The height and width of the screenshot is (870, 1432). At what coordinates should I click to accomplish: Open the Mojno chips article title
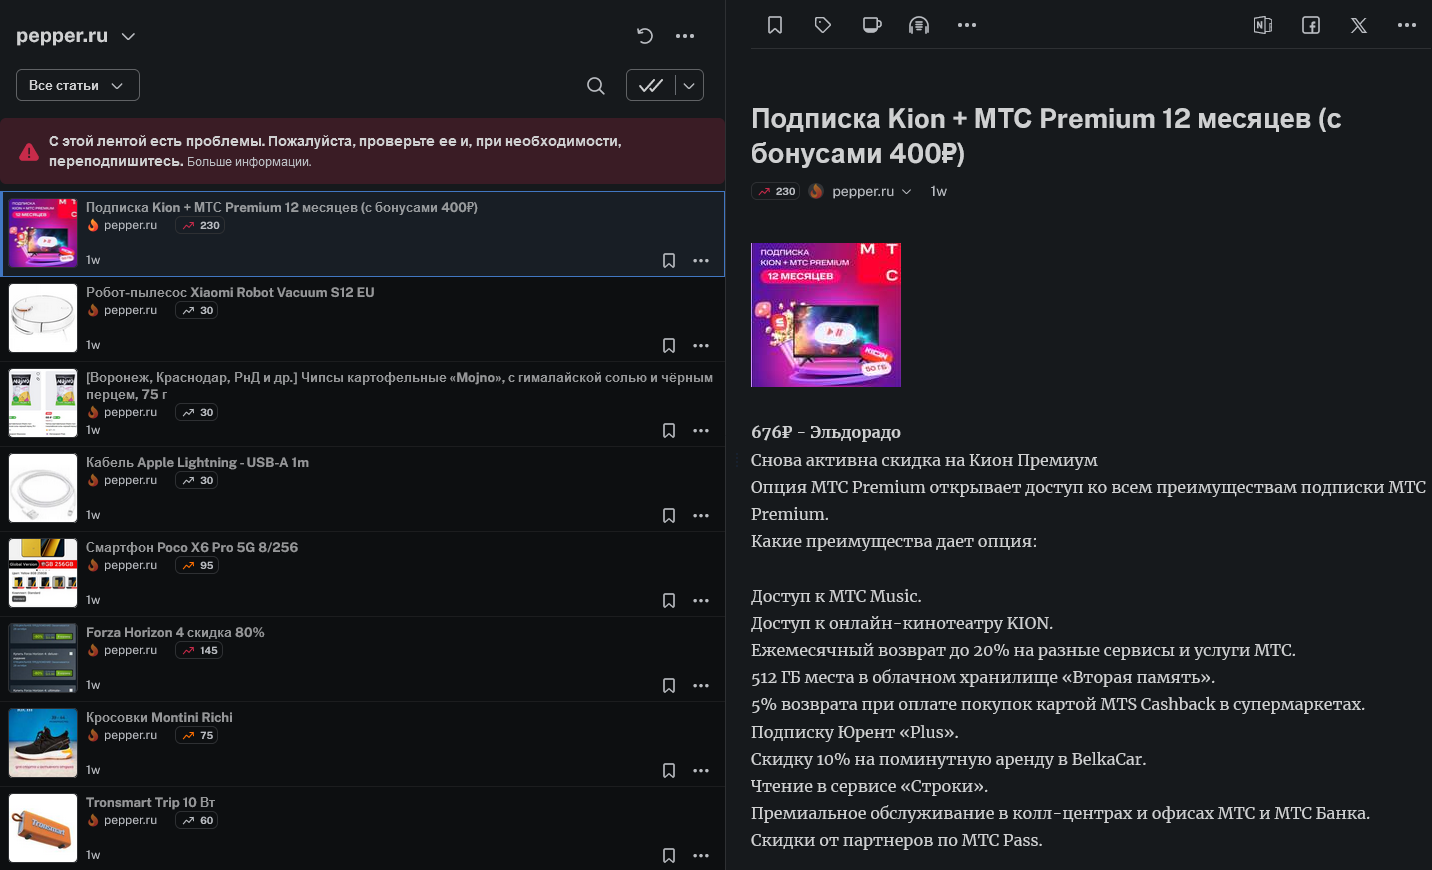coord(399,385)
